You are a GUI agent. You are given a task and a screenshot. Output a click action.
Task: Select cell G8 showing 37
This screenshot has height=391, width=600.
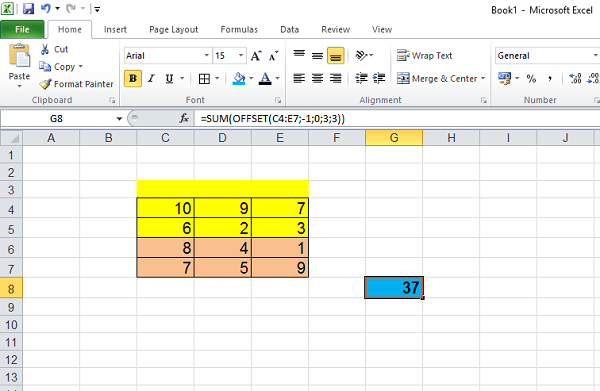tap(394, 288)
